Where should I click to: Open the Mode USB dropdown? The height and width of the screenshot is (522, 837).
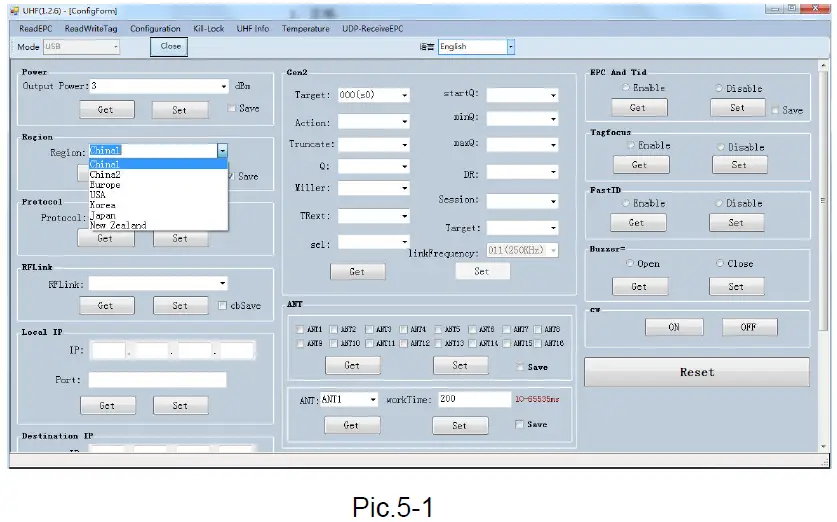(x=81, y=47)
